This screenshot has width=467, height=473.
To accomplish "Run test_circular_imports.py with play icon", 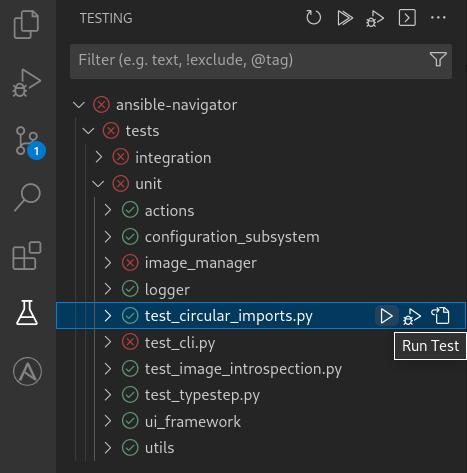I will (386, 316).
